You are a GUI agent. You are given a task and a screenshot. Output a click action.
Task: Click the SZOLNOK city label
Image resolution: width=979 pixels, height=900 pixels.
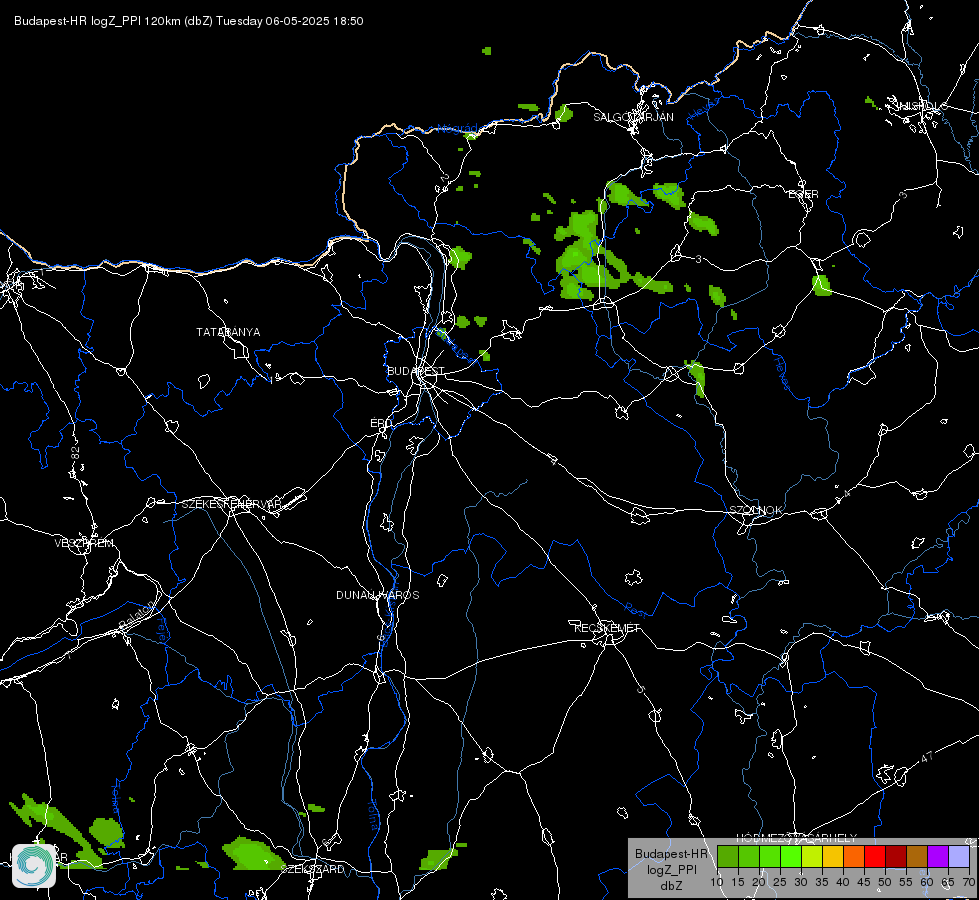[x=756, y=510]
